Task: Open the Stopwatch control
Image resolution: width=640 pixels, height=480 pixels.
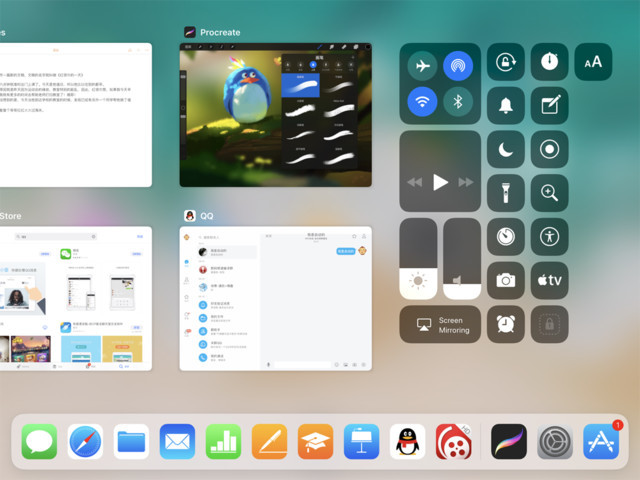Action: point(549,62)
